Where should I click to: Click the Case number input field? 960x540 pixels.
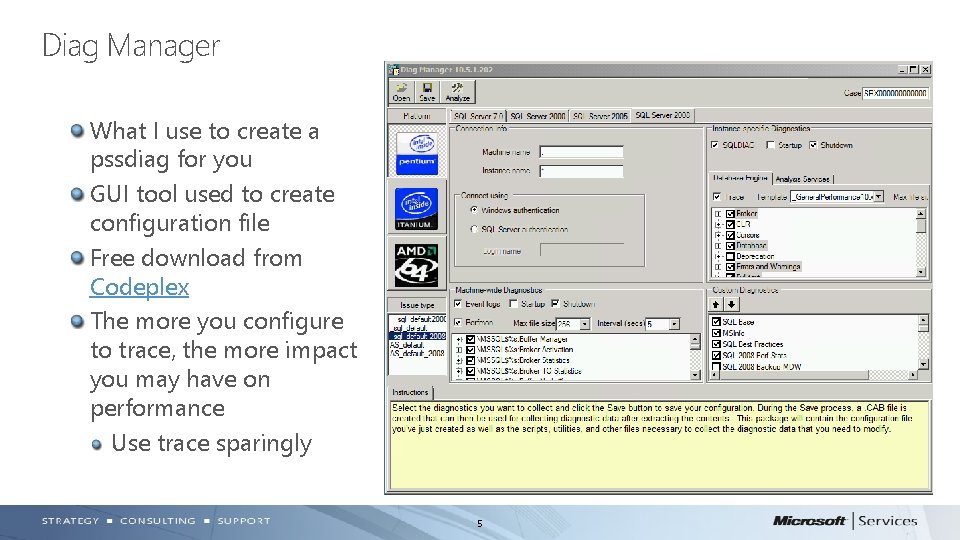pos(895,93)
